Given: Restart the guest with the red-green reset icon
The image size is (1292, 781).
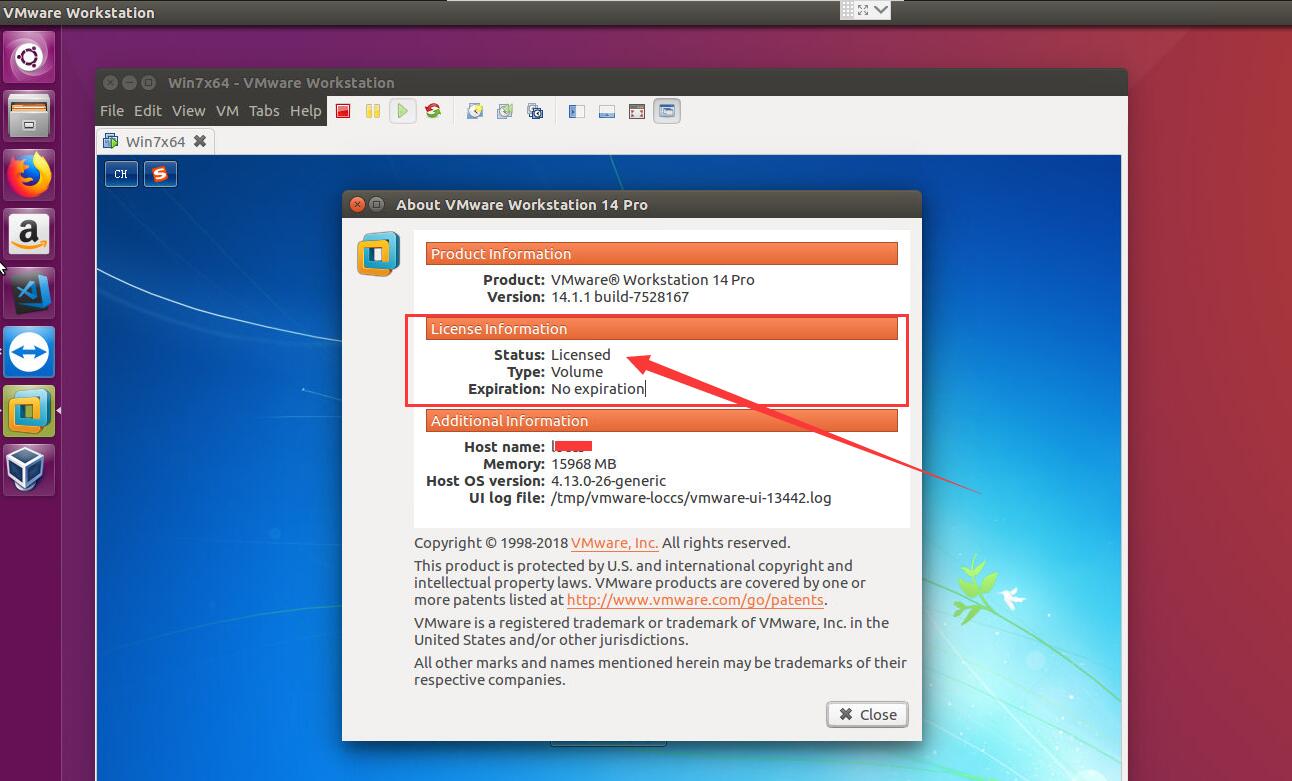Looking at the screenshot, I should click(x=433, y=111).
